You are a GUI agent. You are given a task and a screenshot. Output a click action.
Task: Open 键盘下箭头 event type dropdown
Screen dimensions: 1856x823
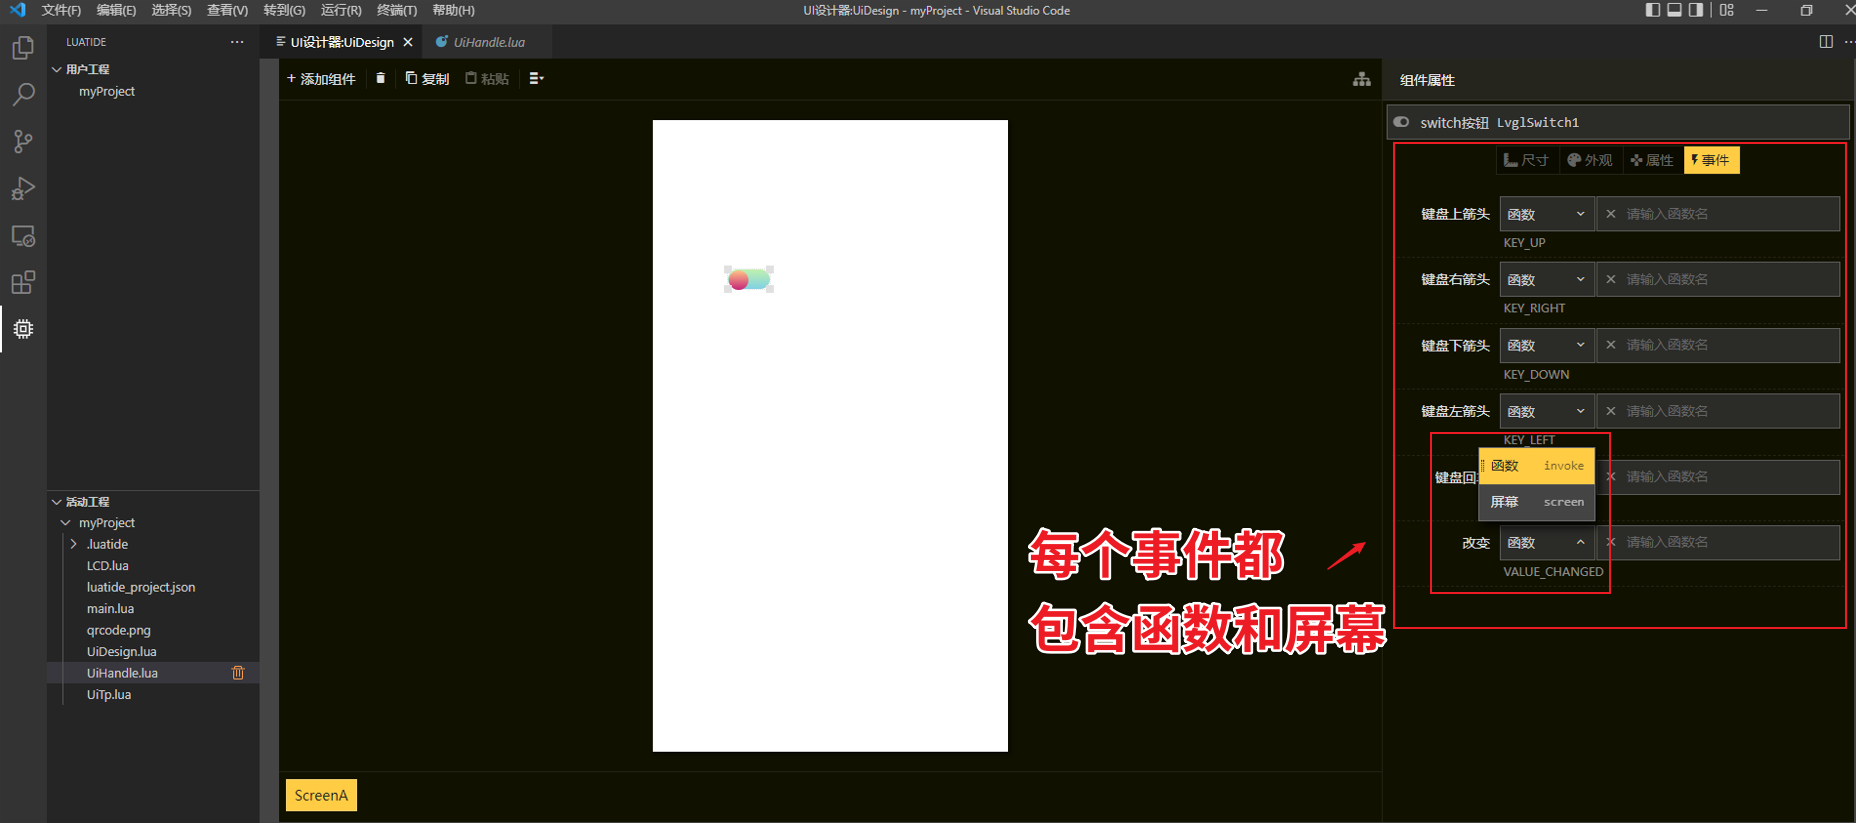click(x=1547, y=345)
